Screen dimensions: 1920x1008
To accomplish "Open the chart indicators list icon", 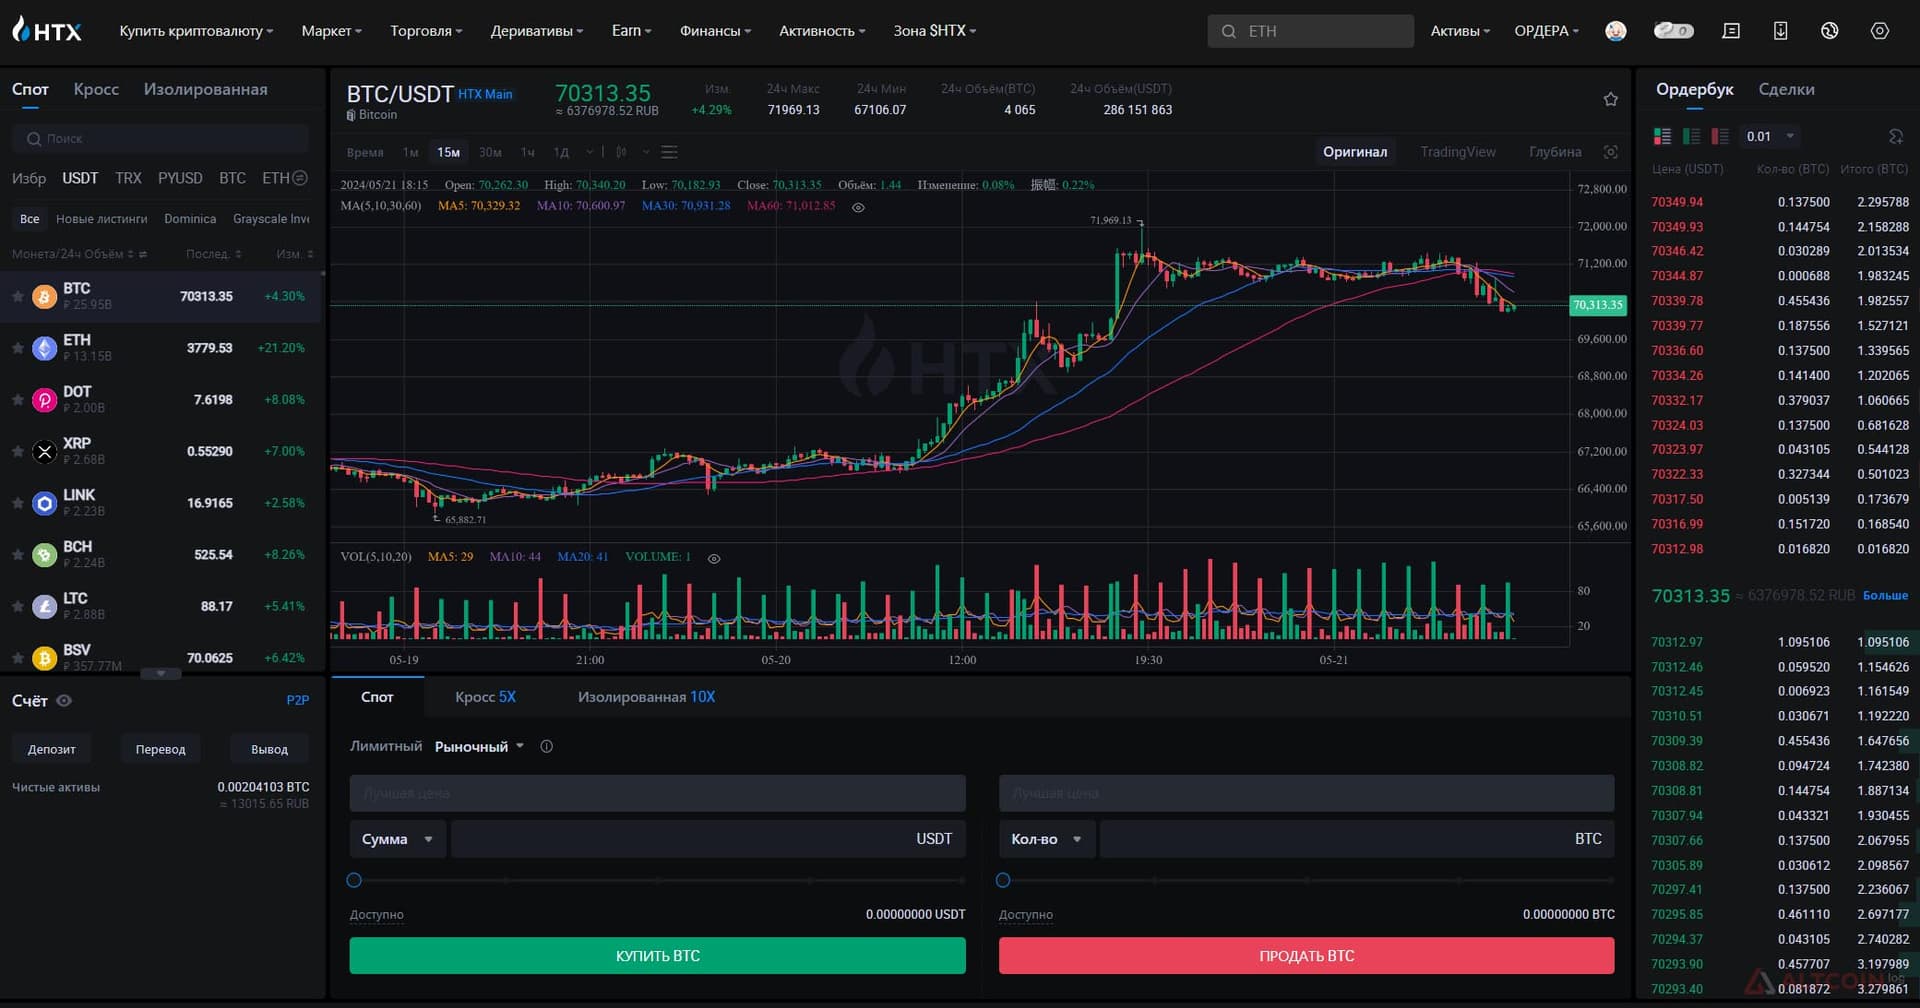I will pos(670,152).
